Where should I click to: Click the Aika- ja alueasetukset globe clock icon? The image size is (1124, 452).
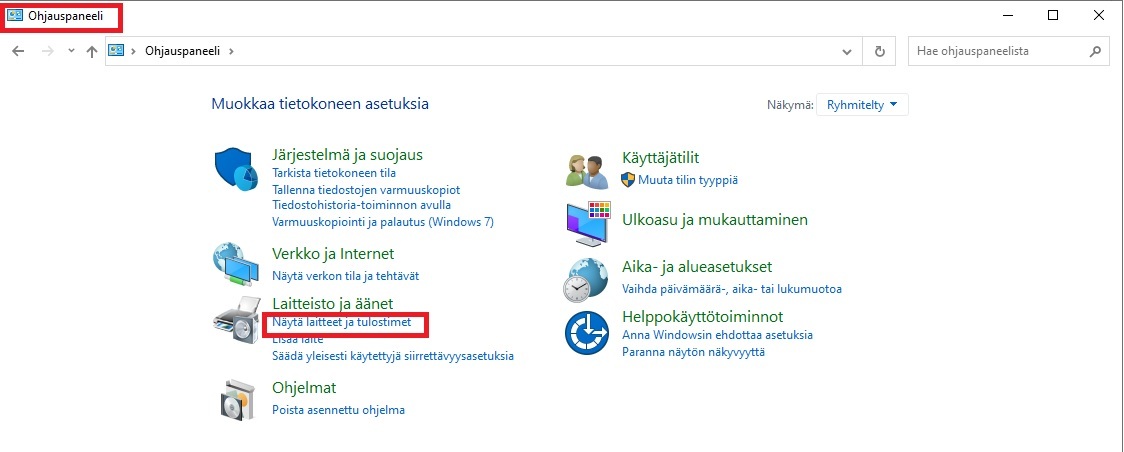coord(587,279)
